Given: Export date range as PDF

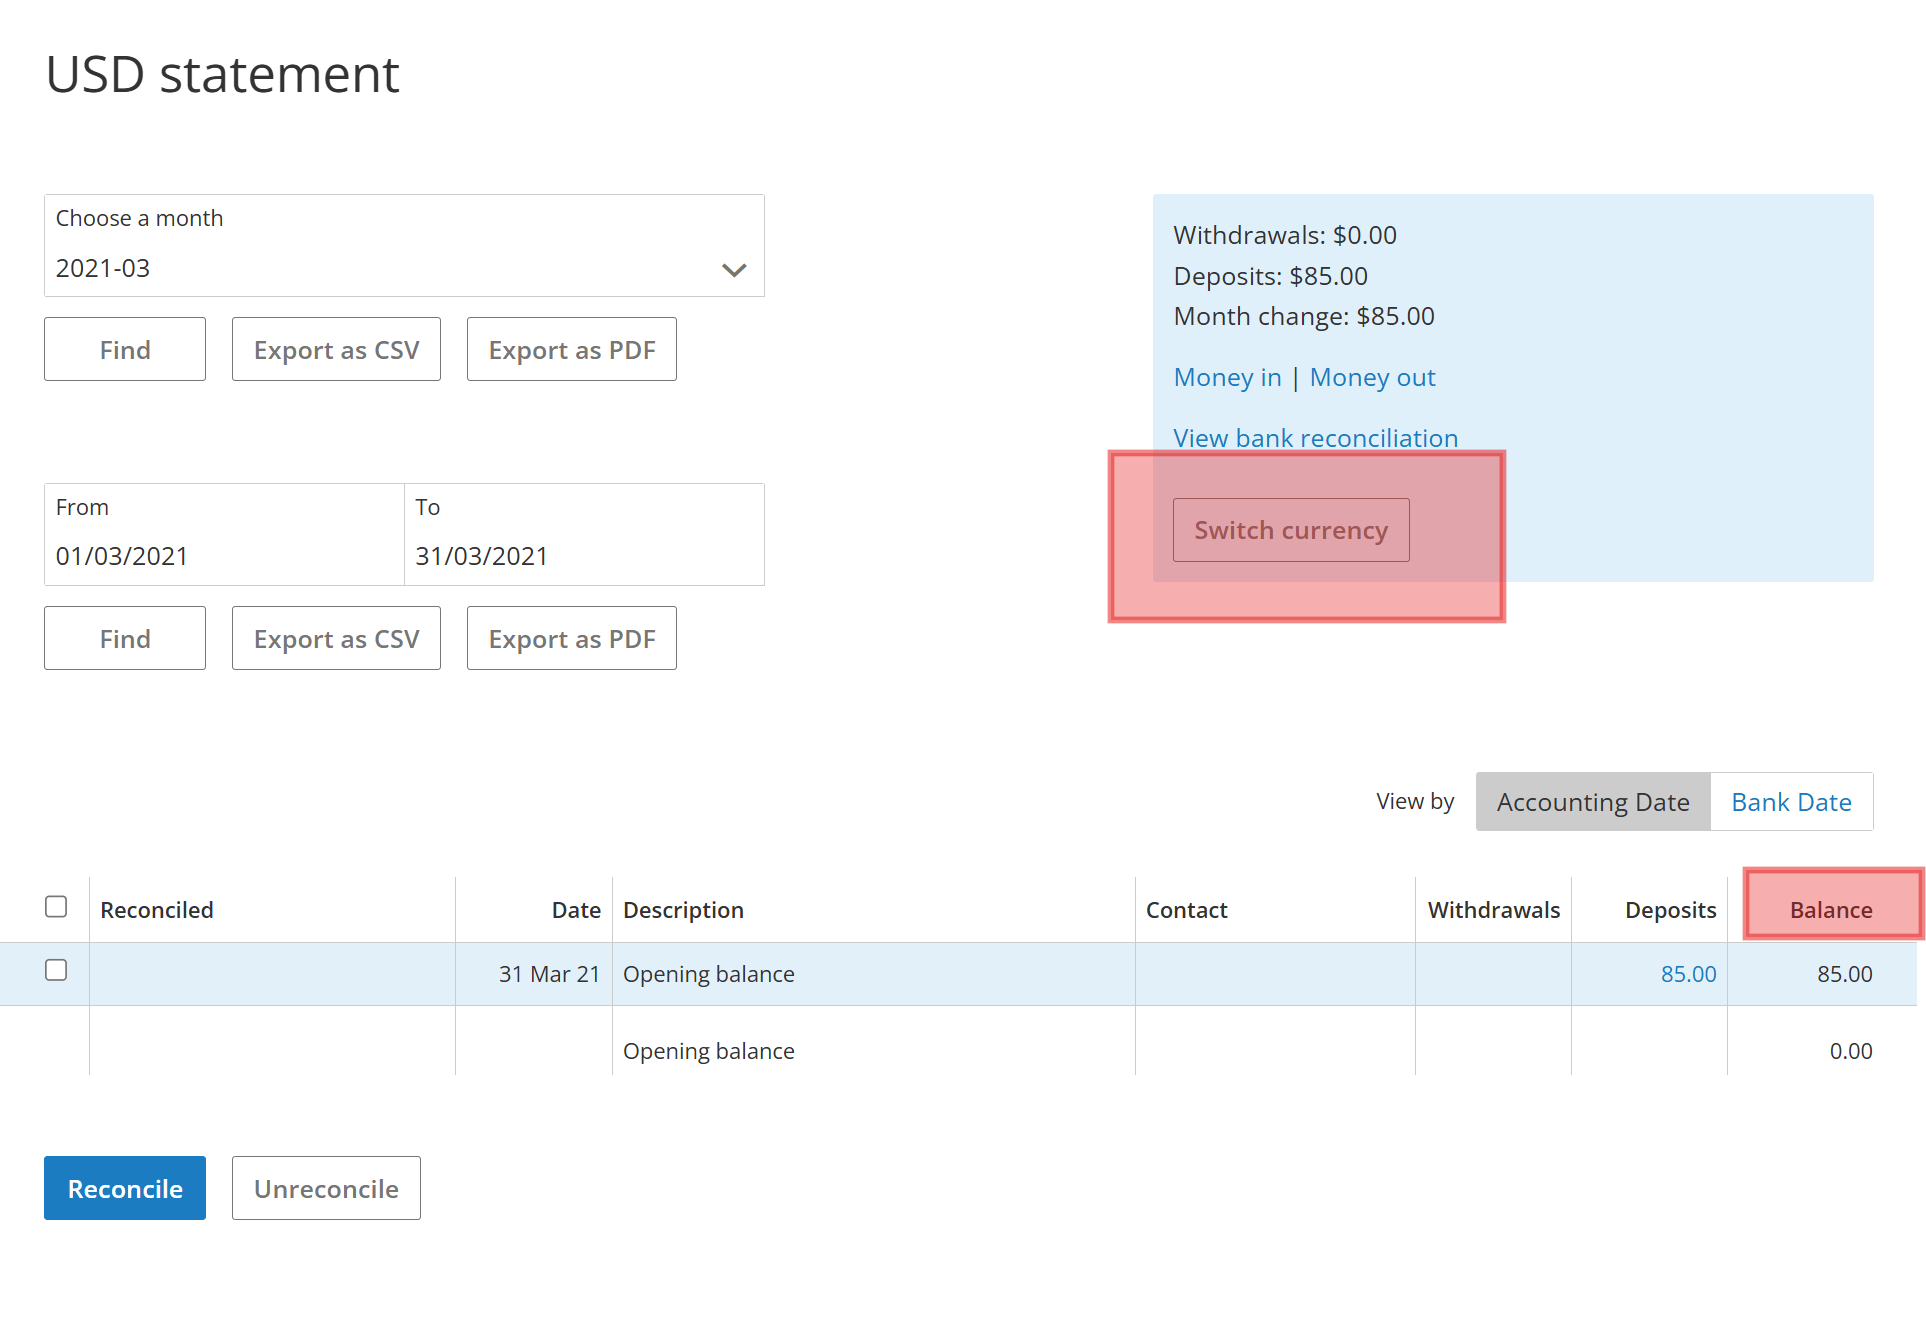Looking at the screenshot, I should coord(571,639).
